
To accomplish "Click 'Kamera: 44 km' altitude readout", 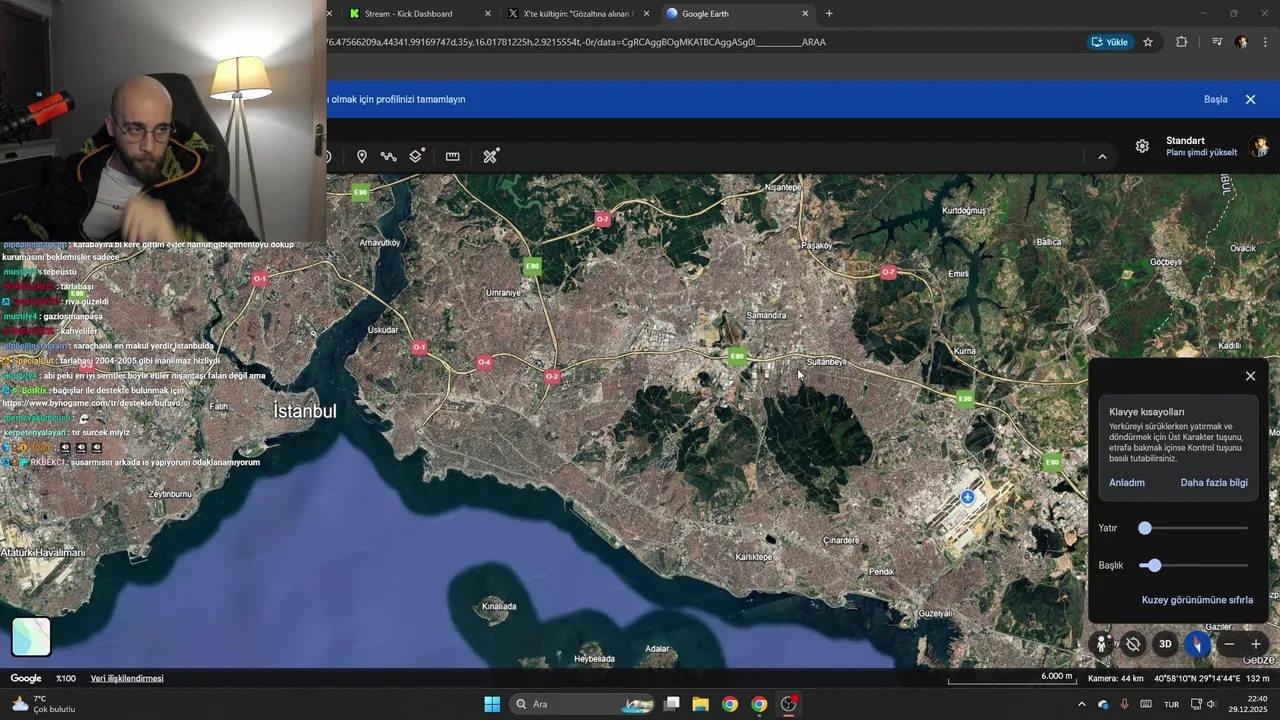I will pos(1115,679).
